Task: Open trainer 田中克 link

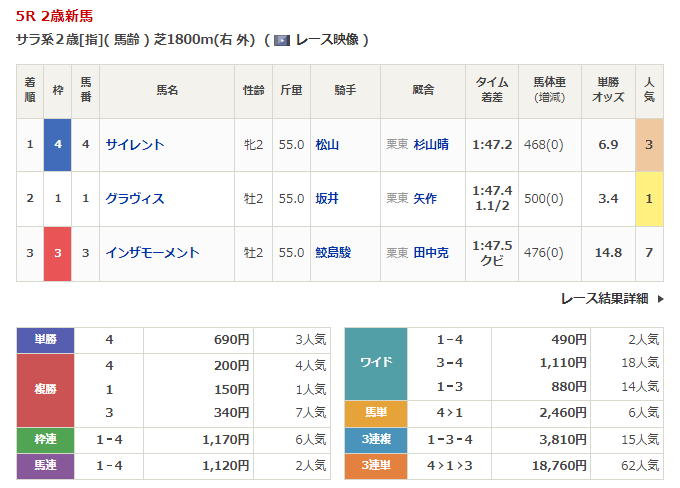Action: (431, 253)
